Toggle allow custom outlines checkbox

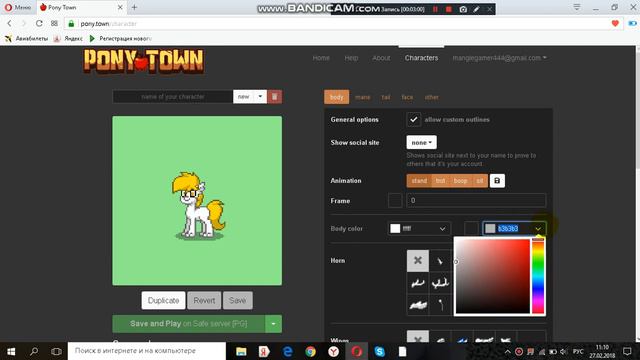click(x=413, y=120)
